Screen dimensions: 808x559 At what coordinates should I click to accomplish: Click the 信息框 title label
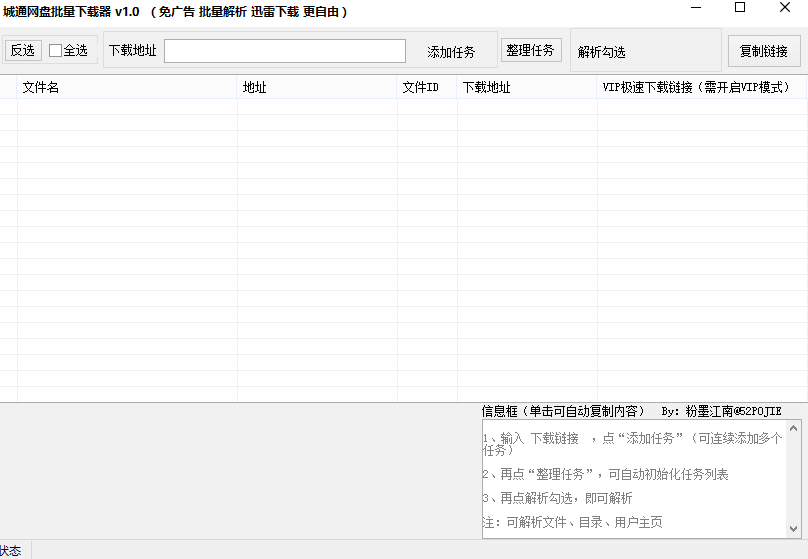tap(563, 411)
